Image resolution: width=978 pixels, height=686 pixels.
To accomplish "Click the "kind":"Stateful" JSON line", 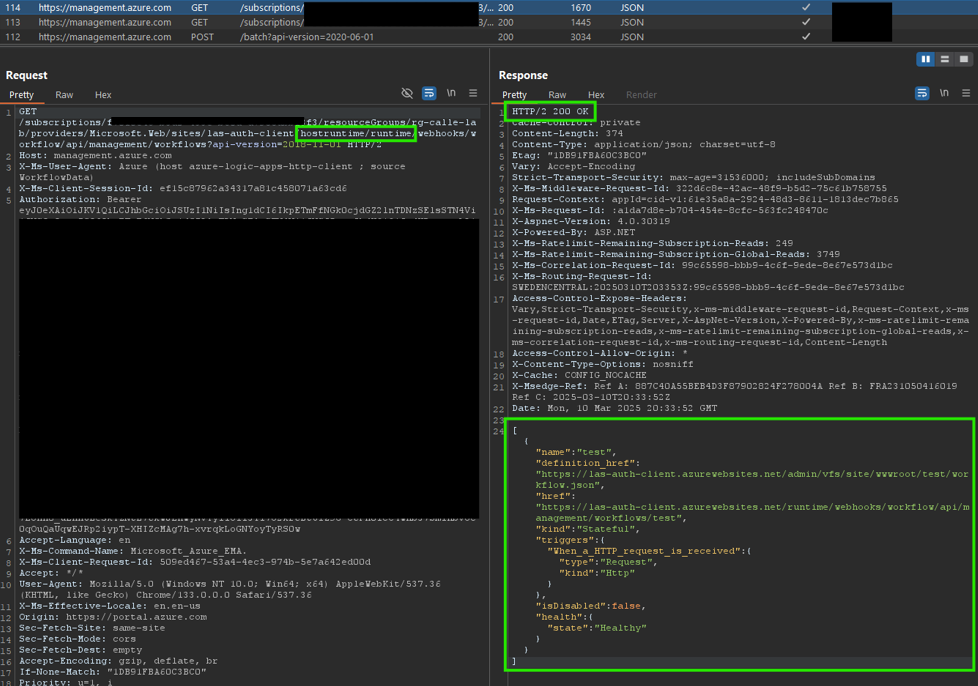I will coord(588,529).
